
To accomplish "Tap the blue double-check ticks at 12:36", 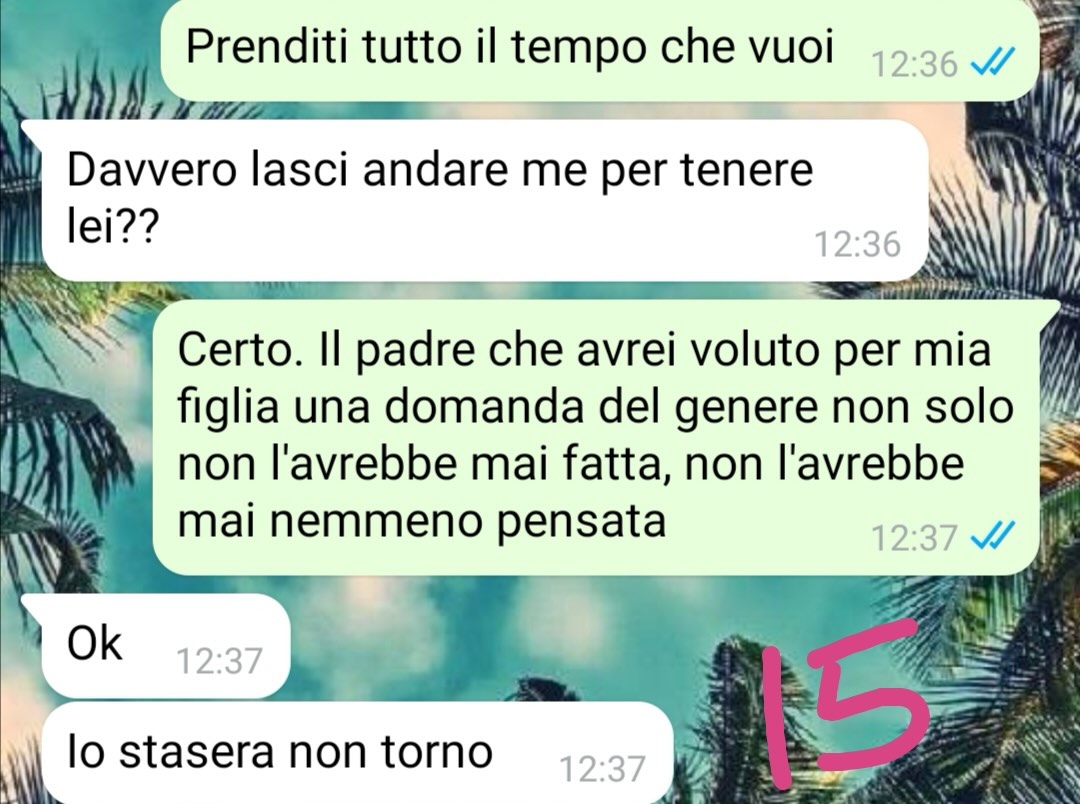I will click(991, 63).
